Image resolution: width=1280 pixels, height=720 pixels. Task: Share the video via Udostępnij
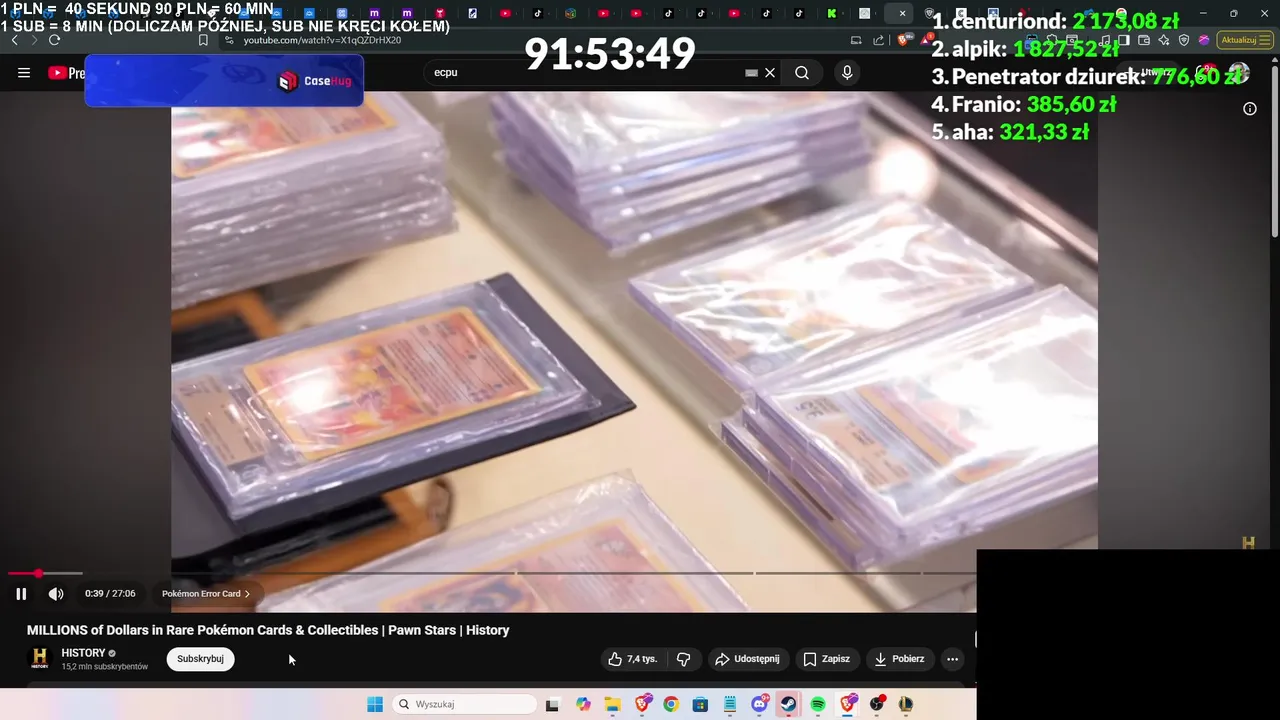point(747,659)
